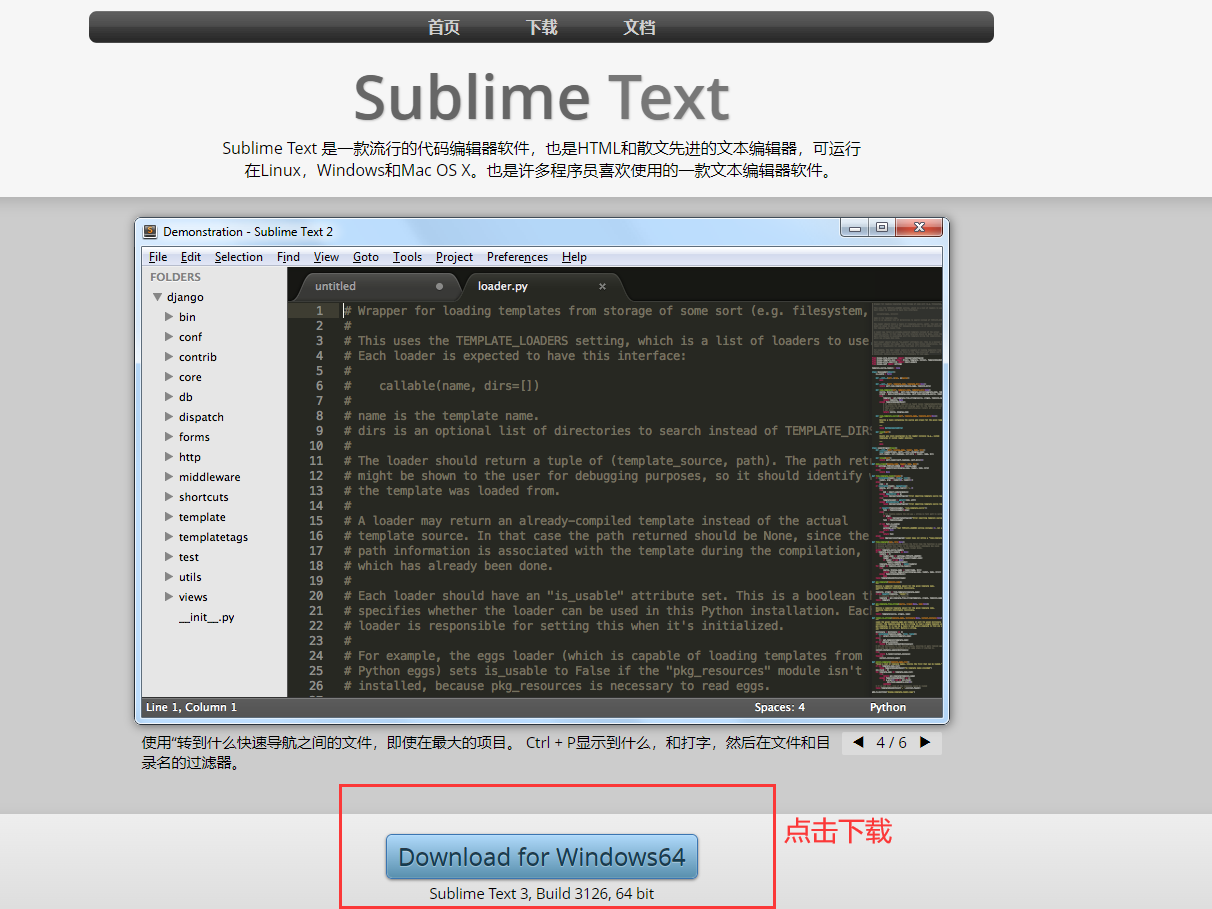Screen dimensions: 1212x909
Task: Open the Help menu
Action: point(574,257)
